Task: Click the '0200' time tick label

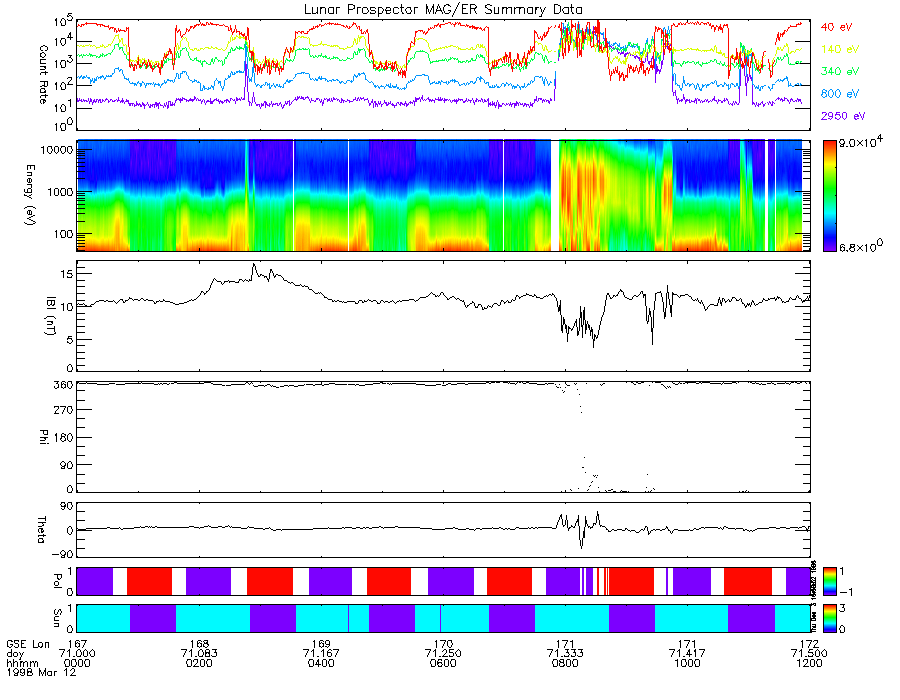Action: 199,663
